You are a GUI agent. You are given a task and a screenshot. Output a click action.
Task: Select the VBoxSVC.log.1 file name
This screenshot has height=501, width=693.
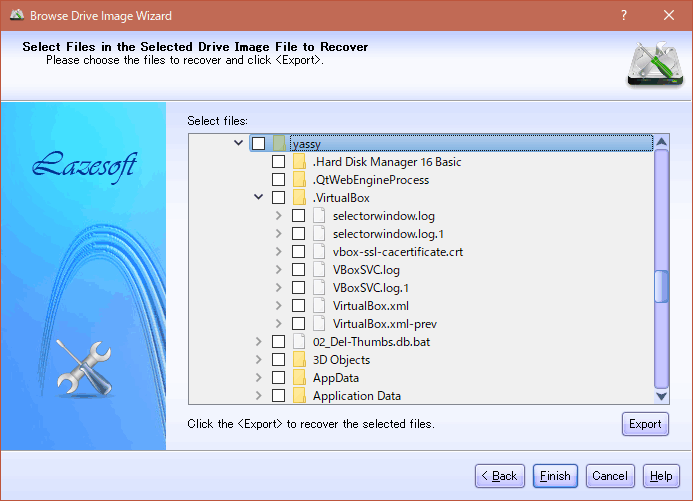point(371,288)
